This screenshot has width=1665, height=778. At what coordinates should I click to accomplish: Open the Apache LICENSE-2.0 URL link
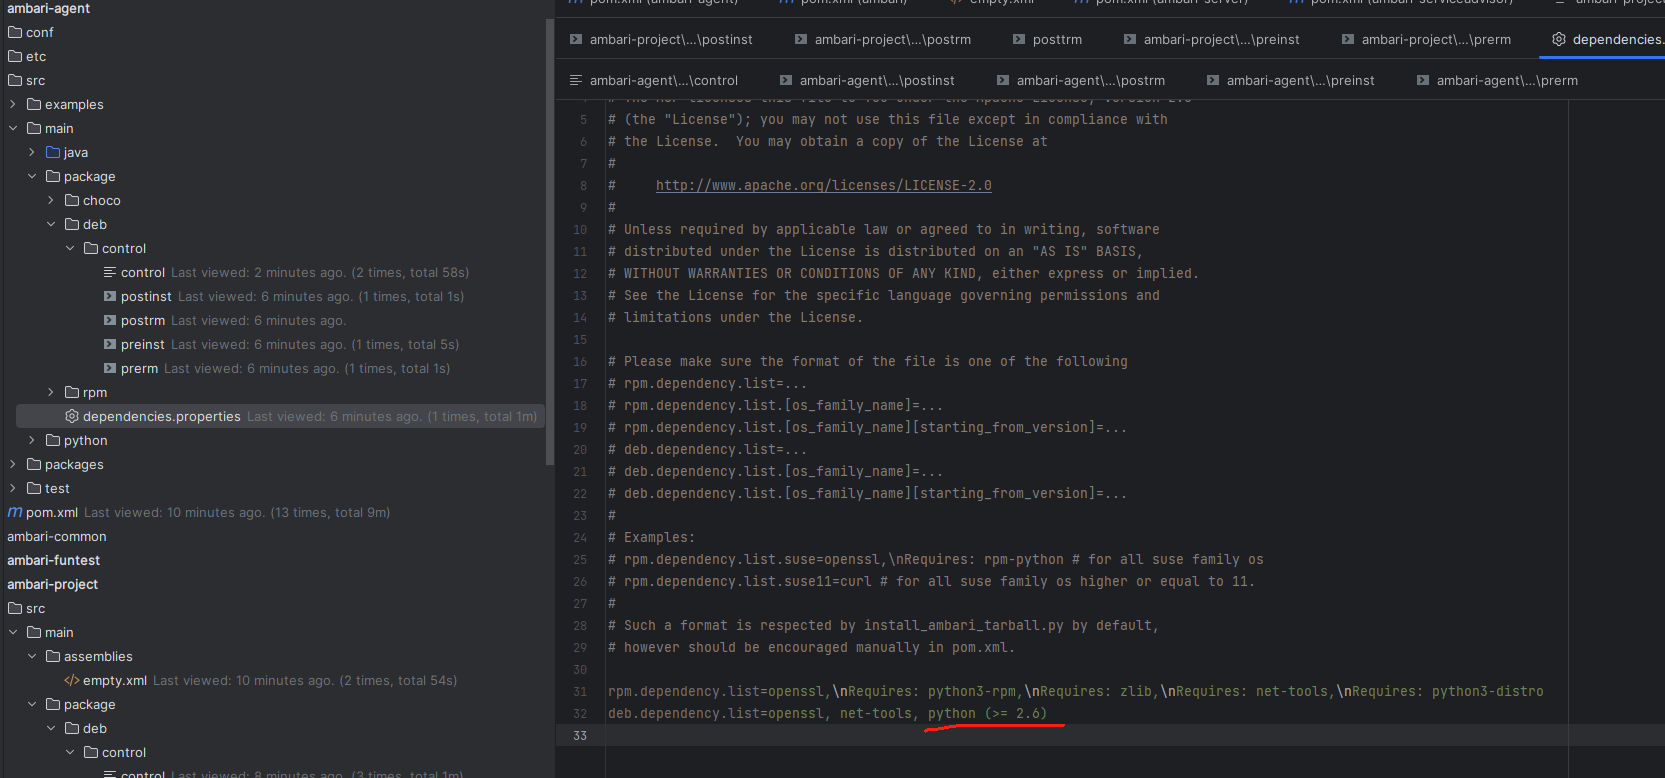coord(824,185)
